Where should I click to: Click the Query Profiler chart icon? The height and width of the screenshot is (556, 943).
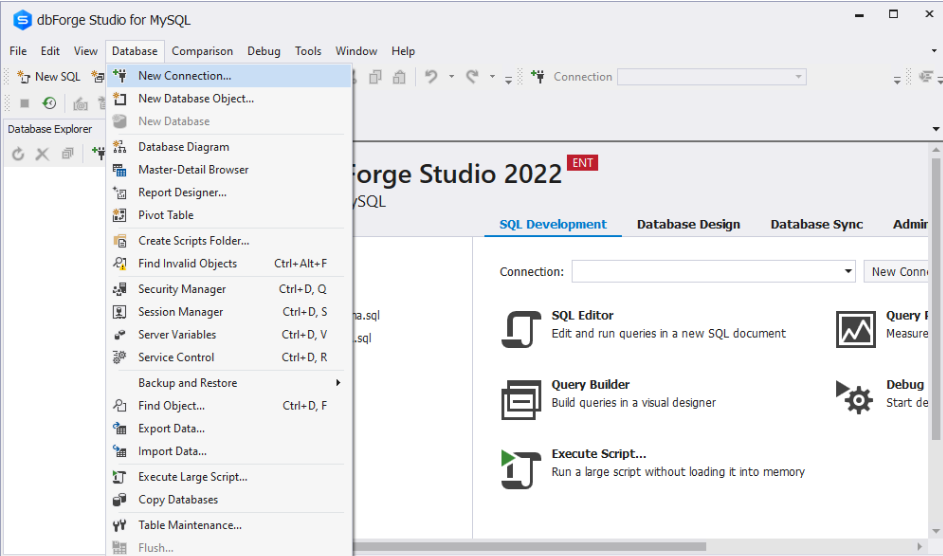coord(856,329)
